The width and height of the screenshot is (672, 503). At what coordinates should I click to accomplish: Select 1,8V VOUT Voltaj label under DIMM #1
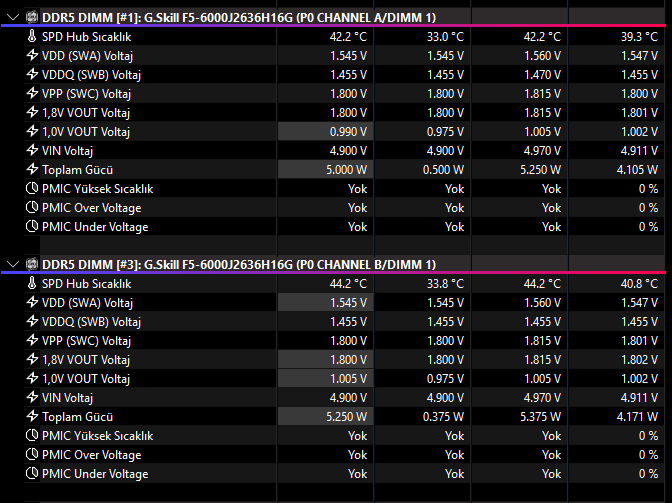[x=86, y=113]
